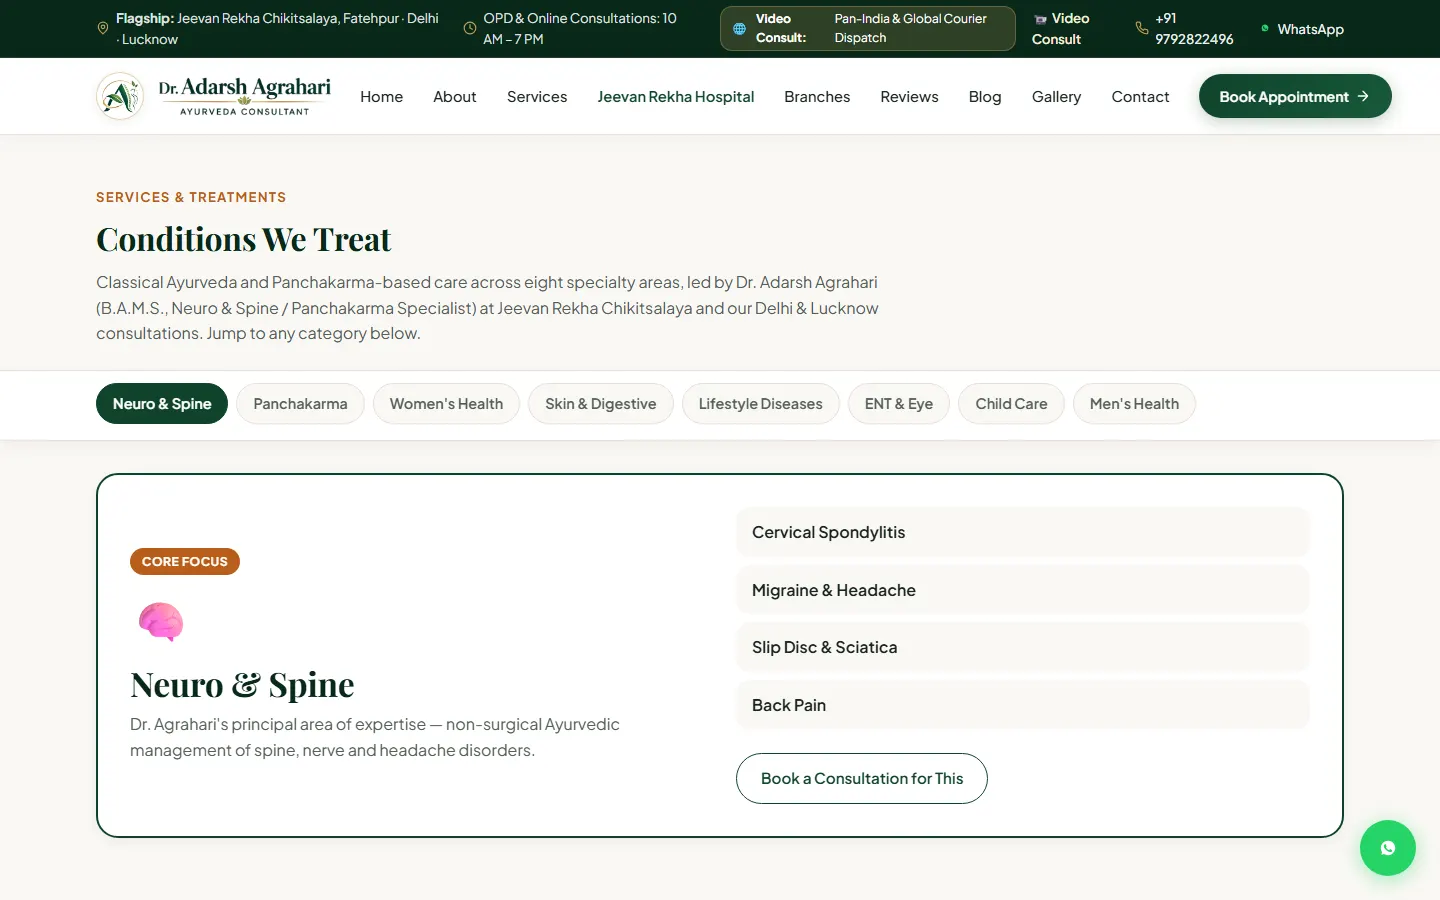Click the CORE FOCUS badge
Screen dimensions: 1440x900
coord(185,561)
